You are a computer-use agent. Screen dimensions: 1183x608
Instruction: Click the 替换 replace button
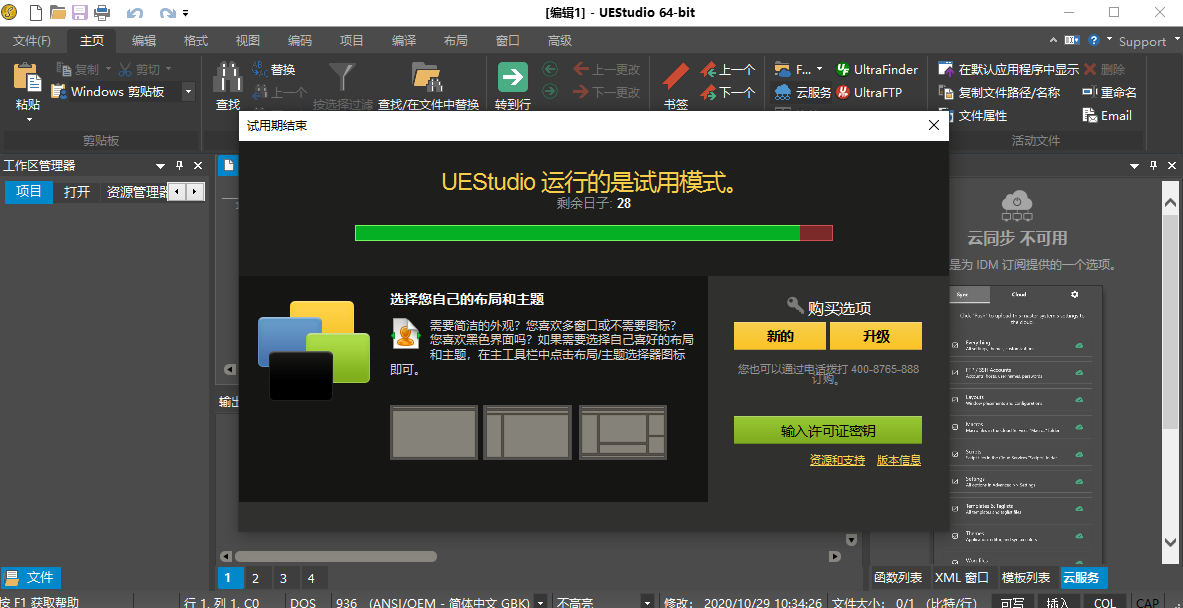[273, 69]
